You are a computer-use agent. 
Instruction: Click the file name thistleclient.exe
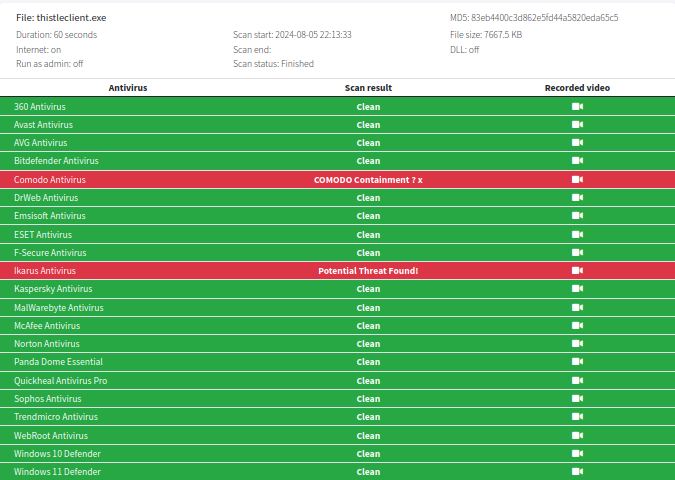point(71,18)
